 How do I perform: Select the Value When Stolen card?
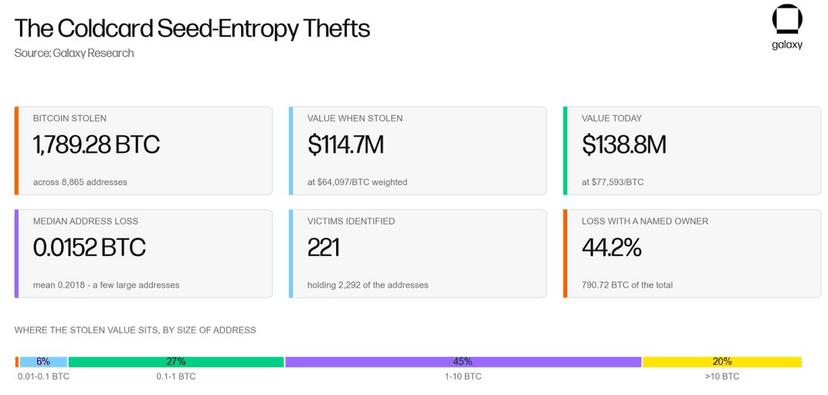click(418, 151)
